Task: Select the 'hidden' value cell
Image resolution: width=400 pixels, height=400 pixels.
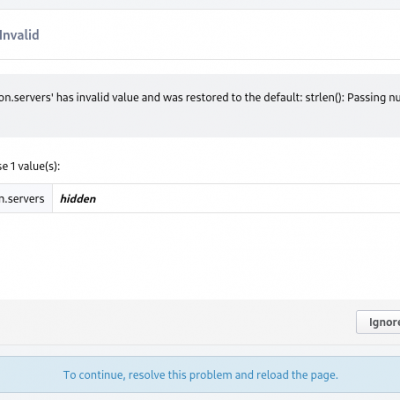Action: [x=226, y=199]
